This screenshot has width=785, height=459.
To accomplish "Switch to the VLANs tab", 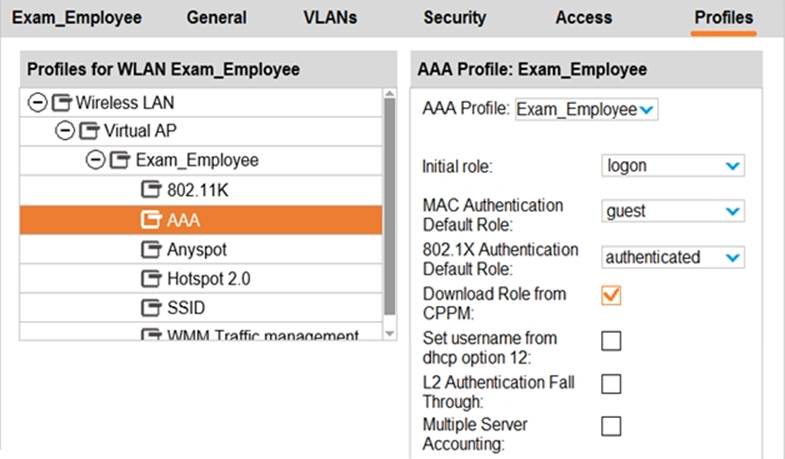I will pos(330,17).
